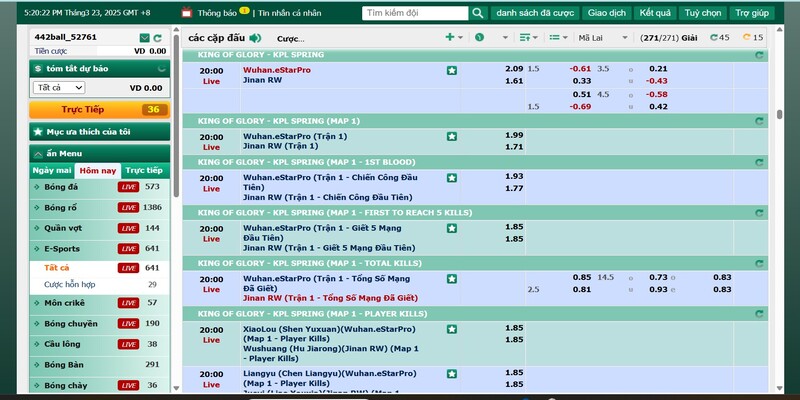Collapse the ẩn Menu panel
This screenshot has width=800, height=400.
pos(99,154)
